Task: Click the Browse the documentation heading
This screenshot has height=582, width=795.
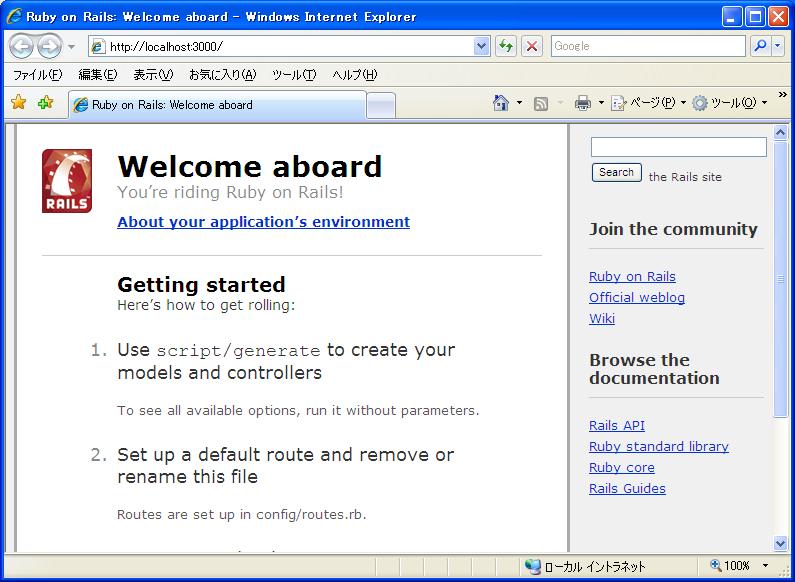Action: [x=654, y=369]
